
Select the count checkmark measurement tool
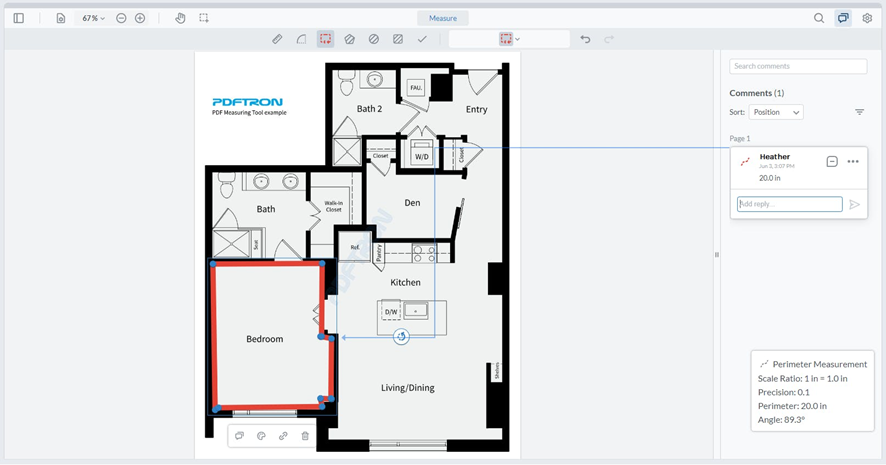pos(422,39)
